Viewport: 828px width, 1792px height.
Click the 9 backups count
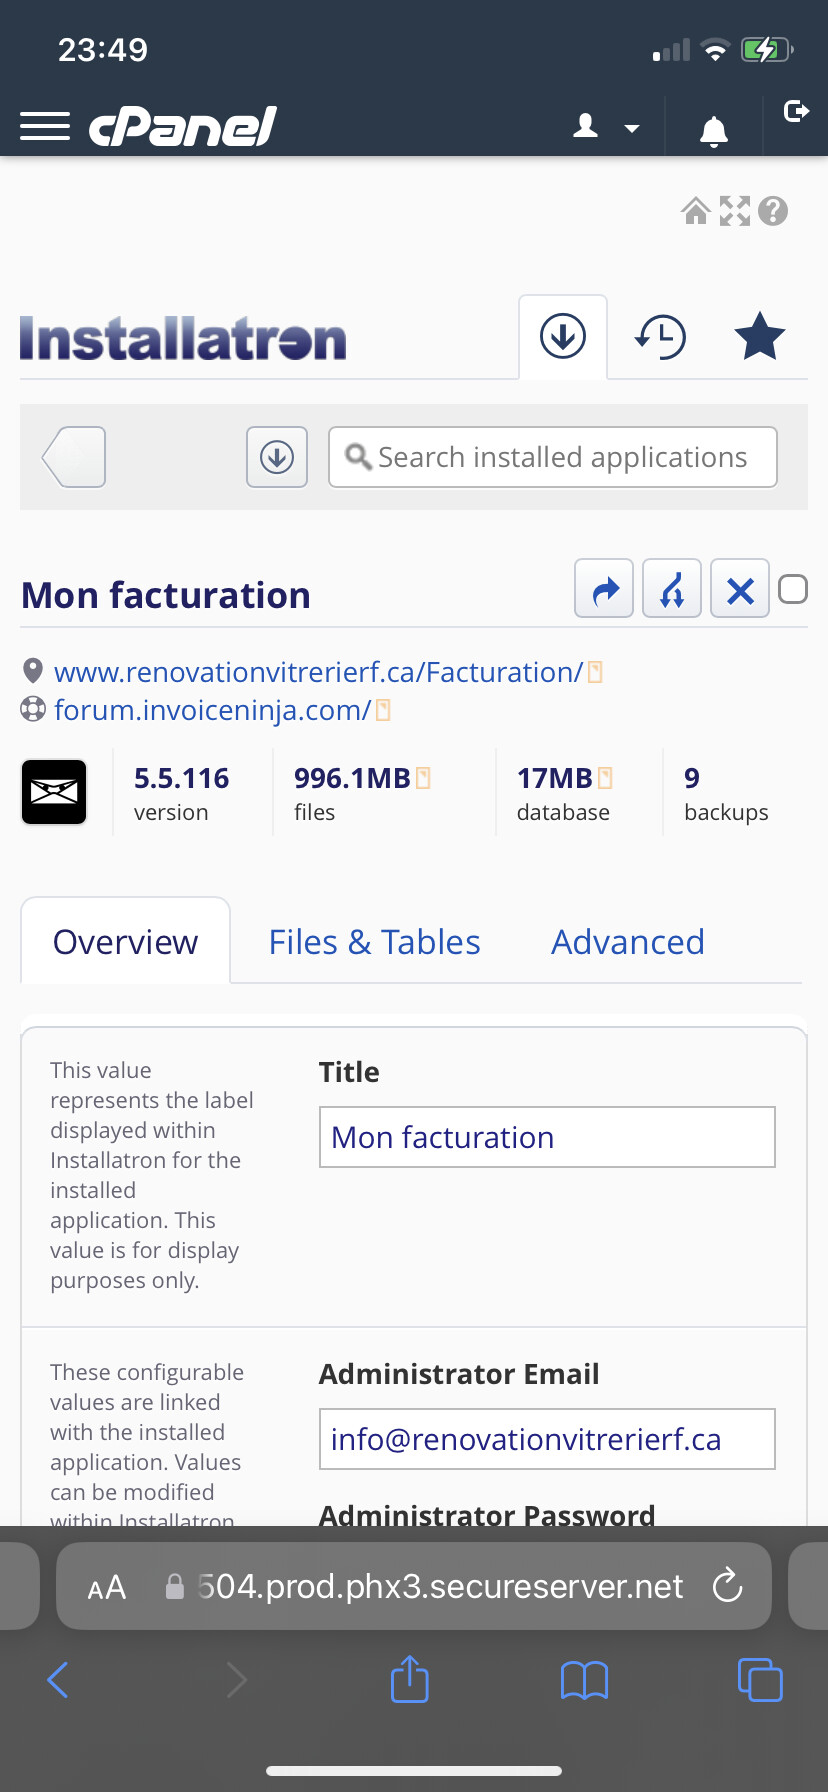coord(692,778)
